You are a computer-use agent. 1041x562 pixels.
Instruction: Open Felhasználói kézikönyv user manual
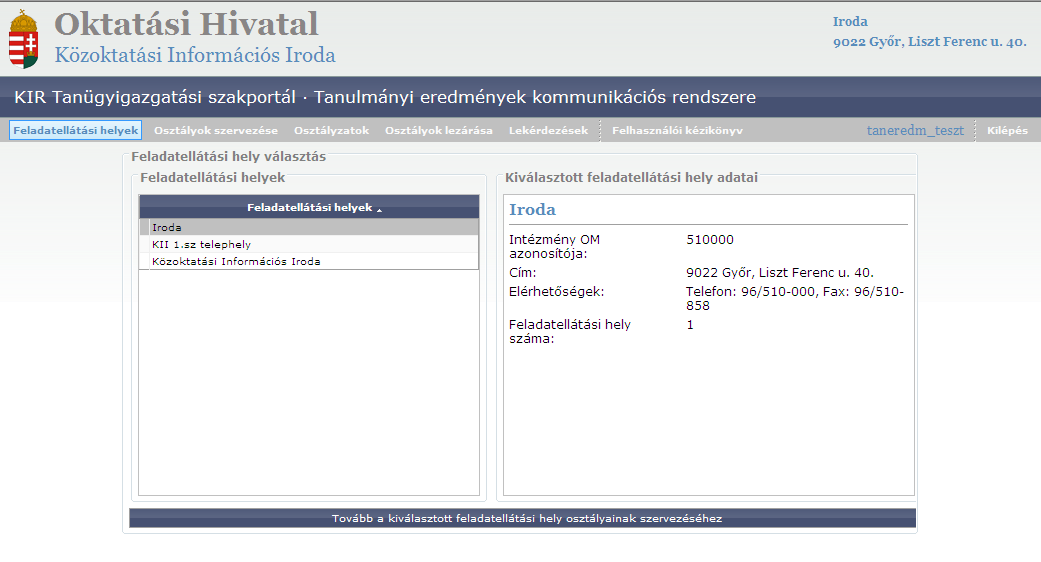[677, 130]
